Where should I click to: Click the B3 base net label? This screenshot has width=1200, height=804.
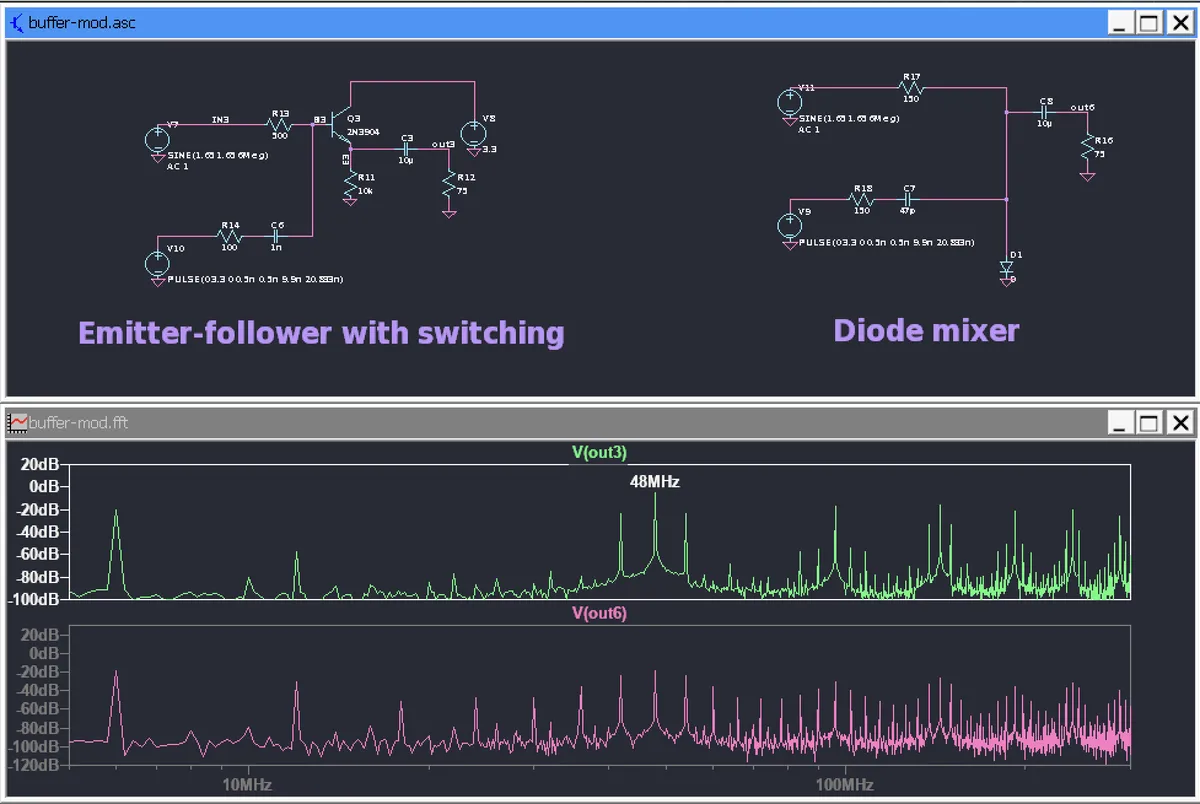320,119
